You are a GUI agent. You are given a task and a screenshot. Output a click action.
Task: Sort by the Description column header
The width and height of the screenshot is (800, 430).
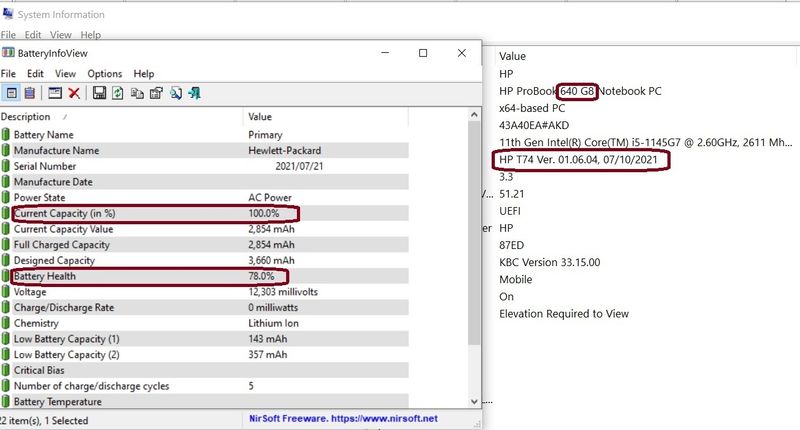[x=121, y=117]
